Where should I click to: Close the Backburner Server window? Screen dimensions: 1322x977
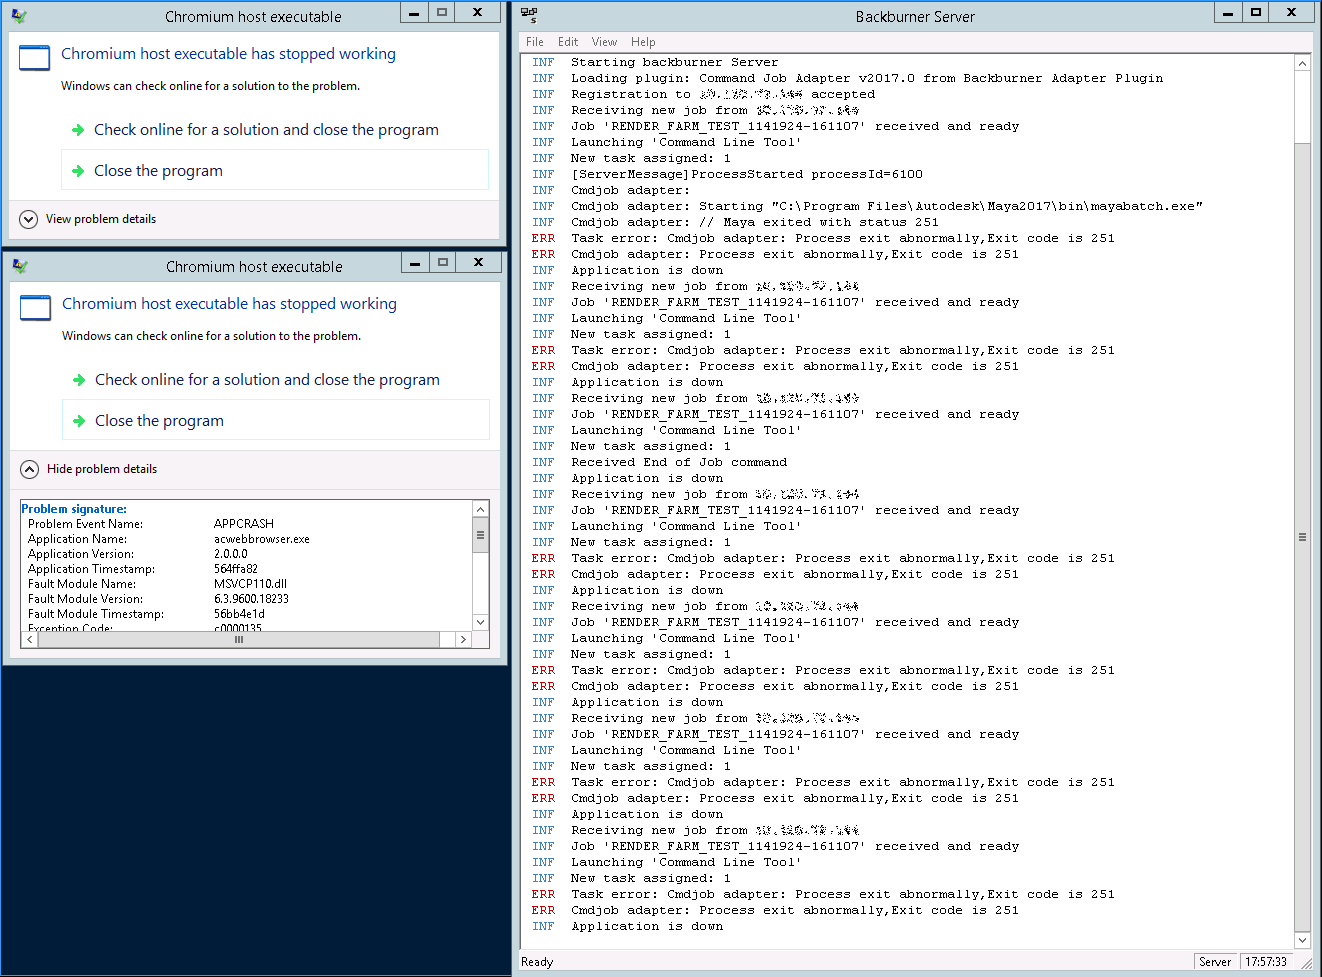click(1292, 12)
